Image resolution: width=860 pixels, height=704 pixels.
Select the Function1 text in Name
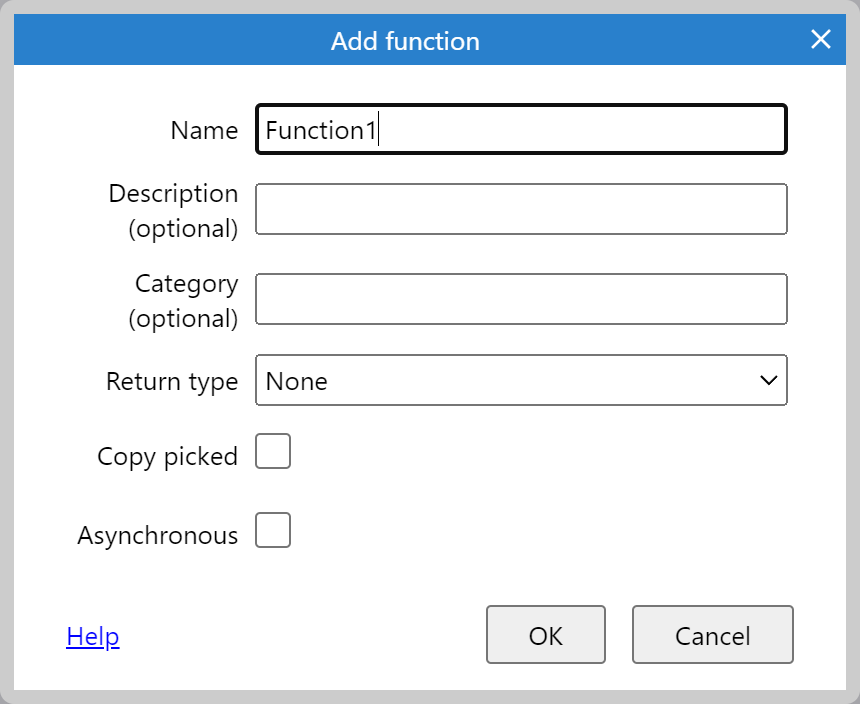point(318,129)
